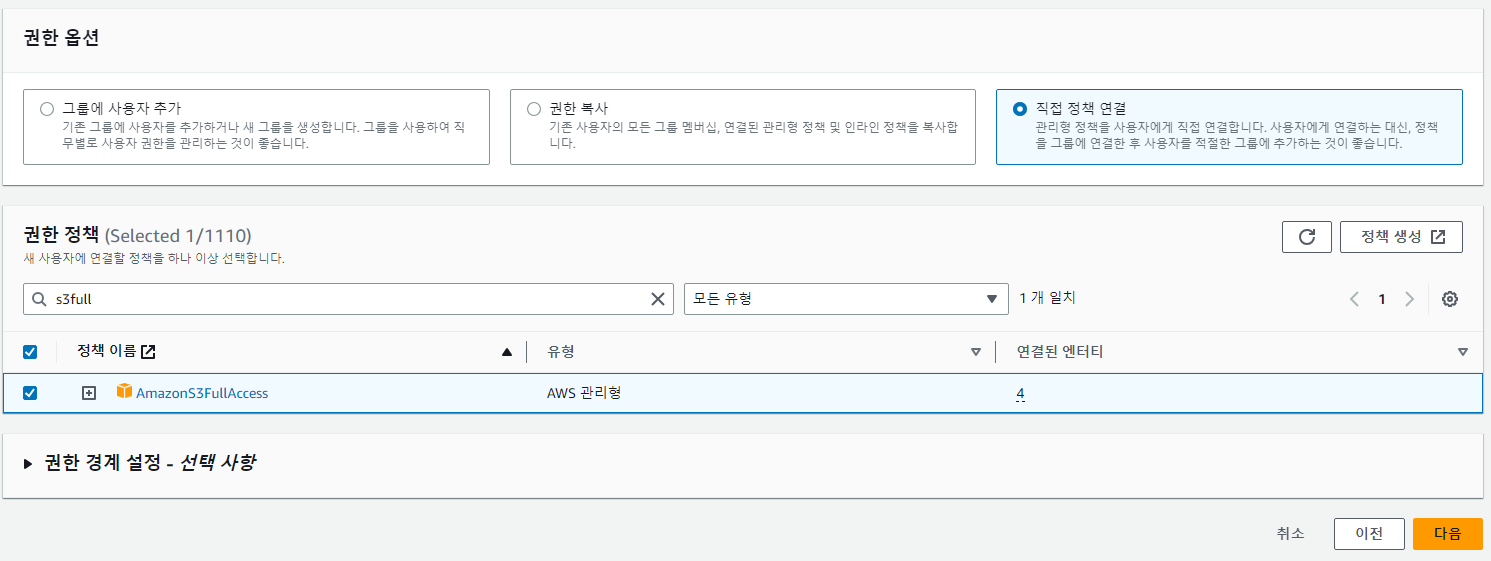Click the 다음 button

click(1447, 534)
